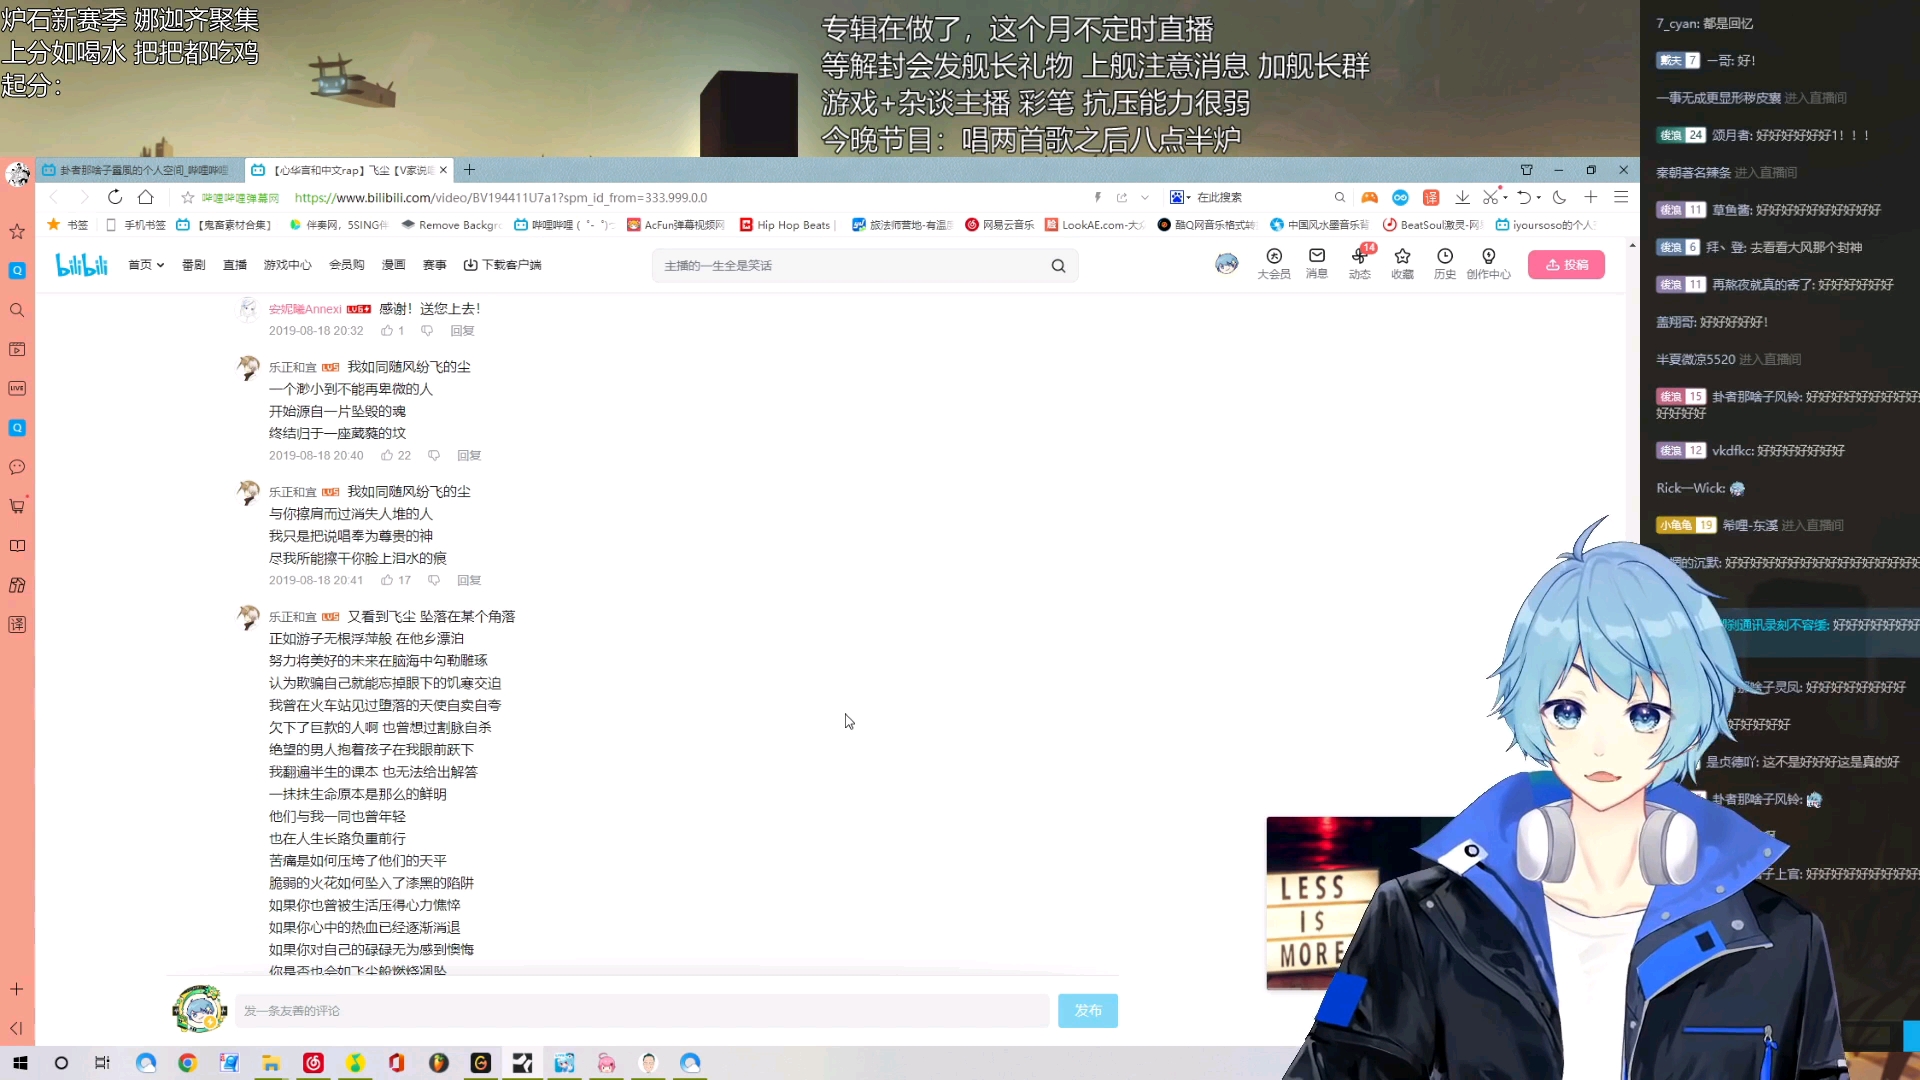Open the user avatar in bilibili header

[x=1227, y=264]
